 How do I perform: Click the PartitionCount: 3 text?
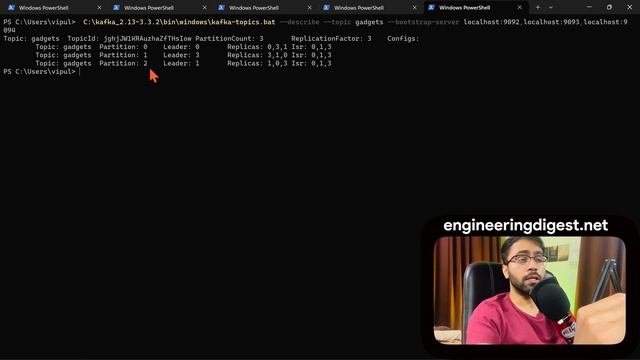pos(229,39)
